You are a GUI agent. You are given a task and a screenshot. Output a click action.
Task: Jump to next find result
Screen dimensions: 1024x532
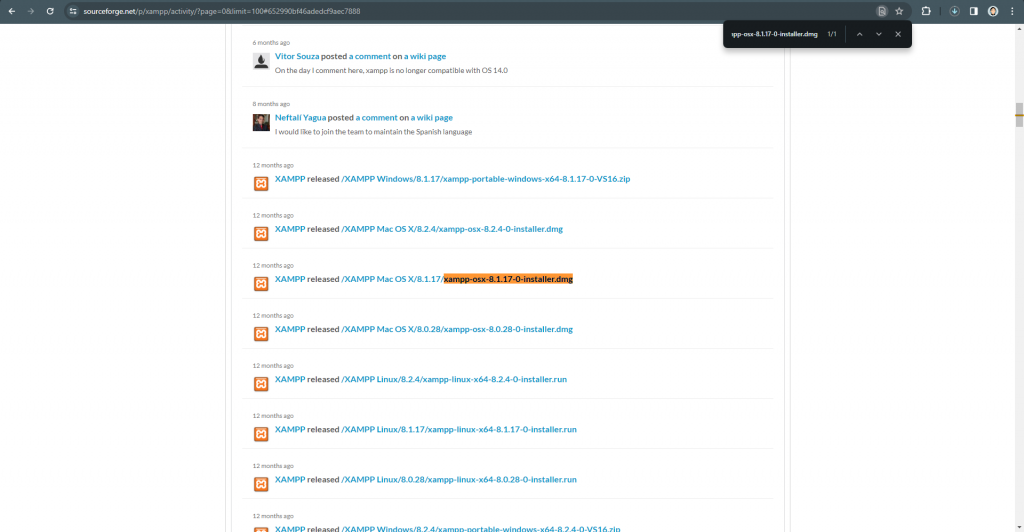pyautogui.click(x=879, y=34)
